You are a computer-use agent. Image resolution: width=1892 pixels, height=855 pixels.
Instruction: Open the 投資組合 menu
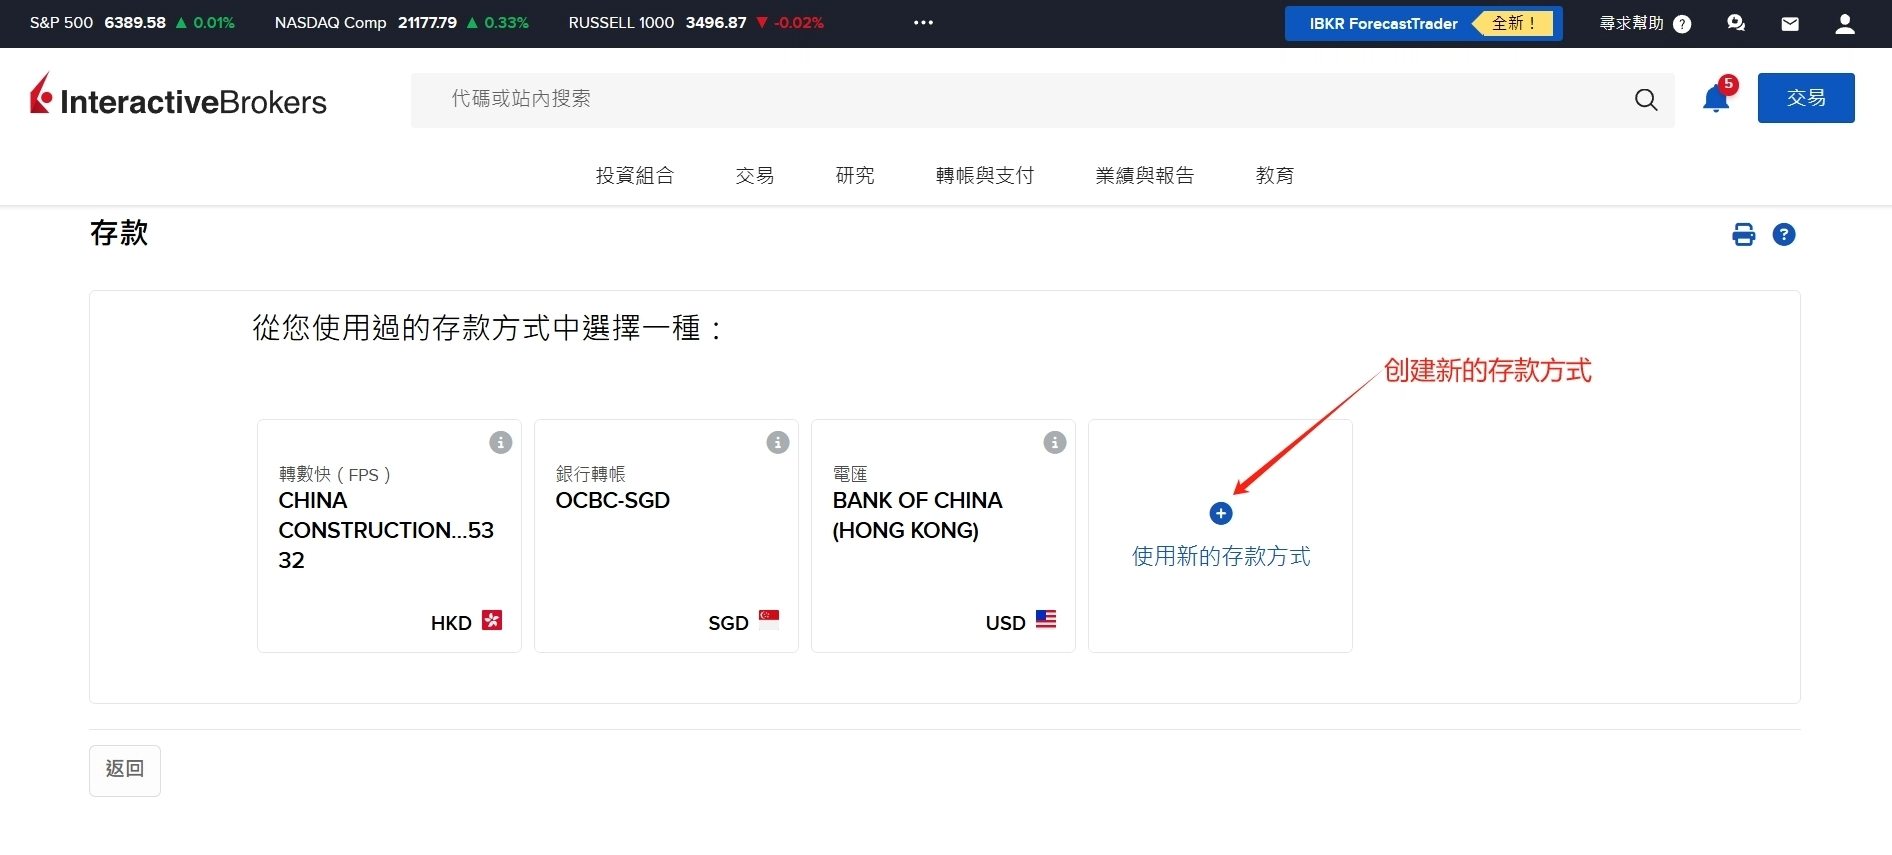click(x=635, y=175)
